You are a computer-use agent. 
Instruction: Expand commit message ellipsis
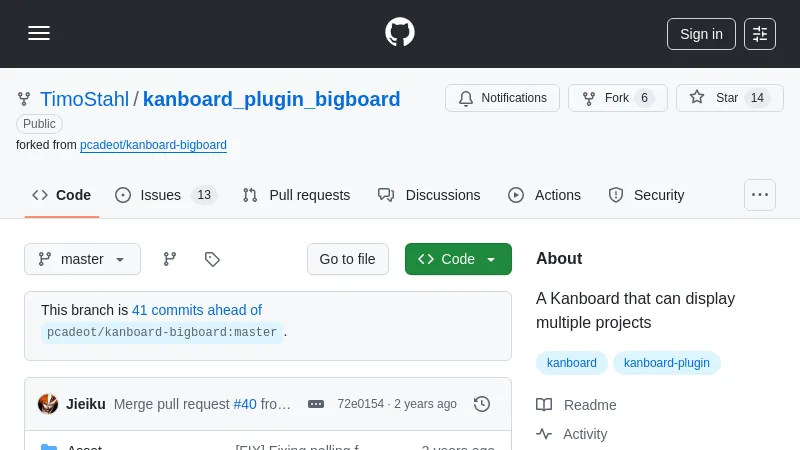[x=316, y=404]
